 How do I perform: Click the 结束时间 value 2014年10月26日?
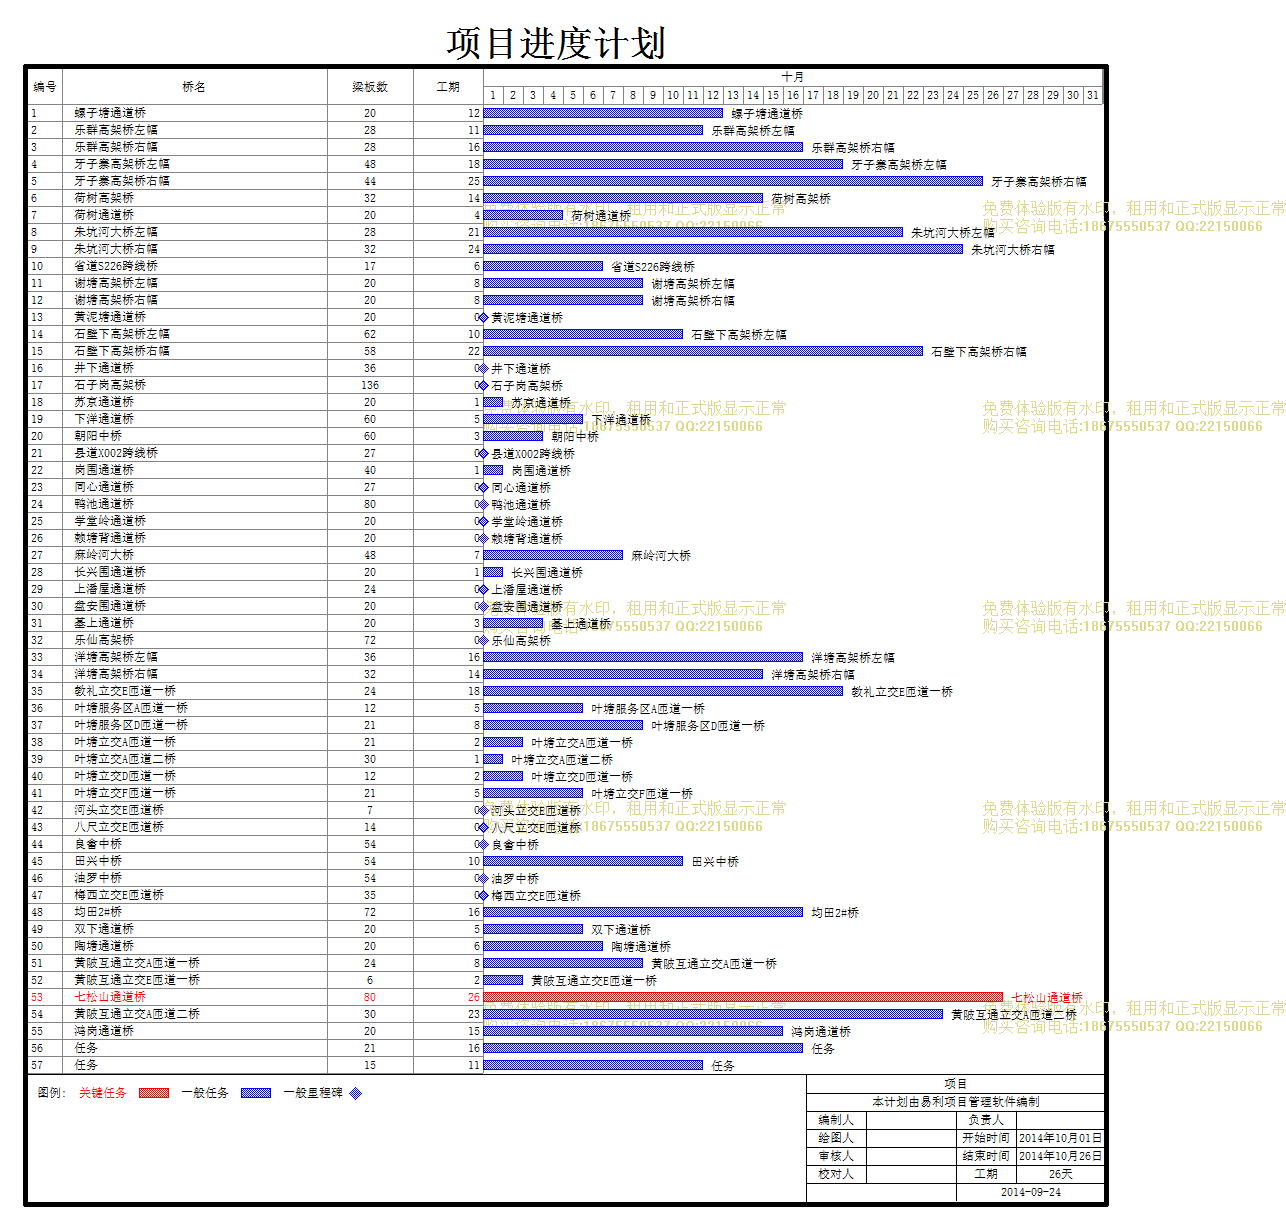pyautogui.click(x=1060, y=1156)
